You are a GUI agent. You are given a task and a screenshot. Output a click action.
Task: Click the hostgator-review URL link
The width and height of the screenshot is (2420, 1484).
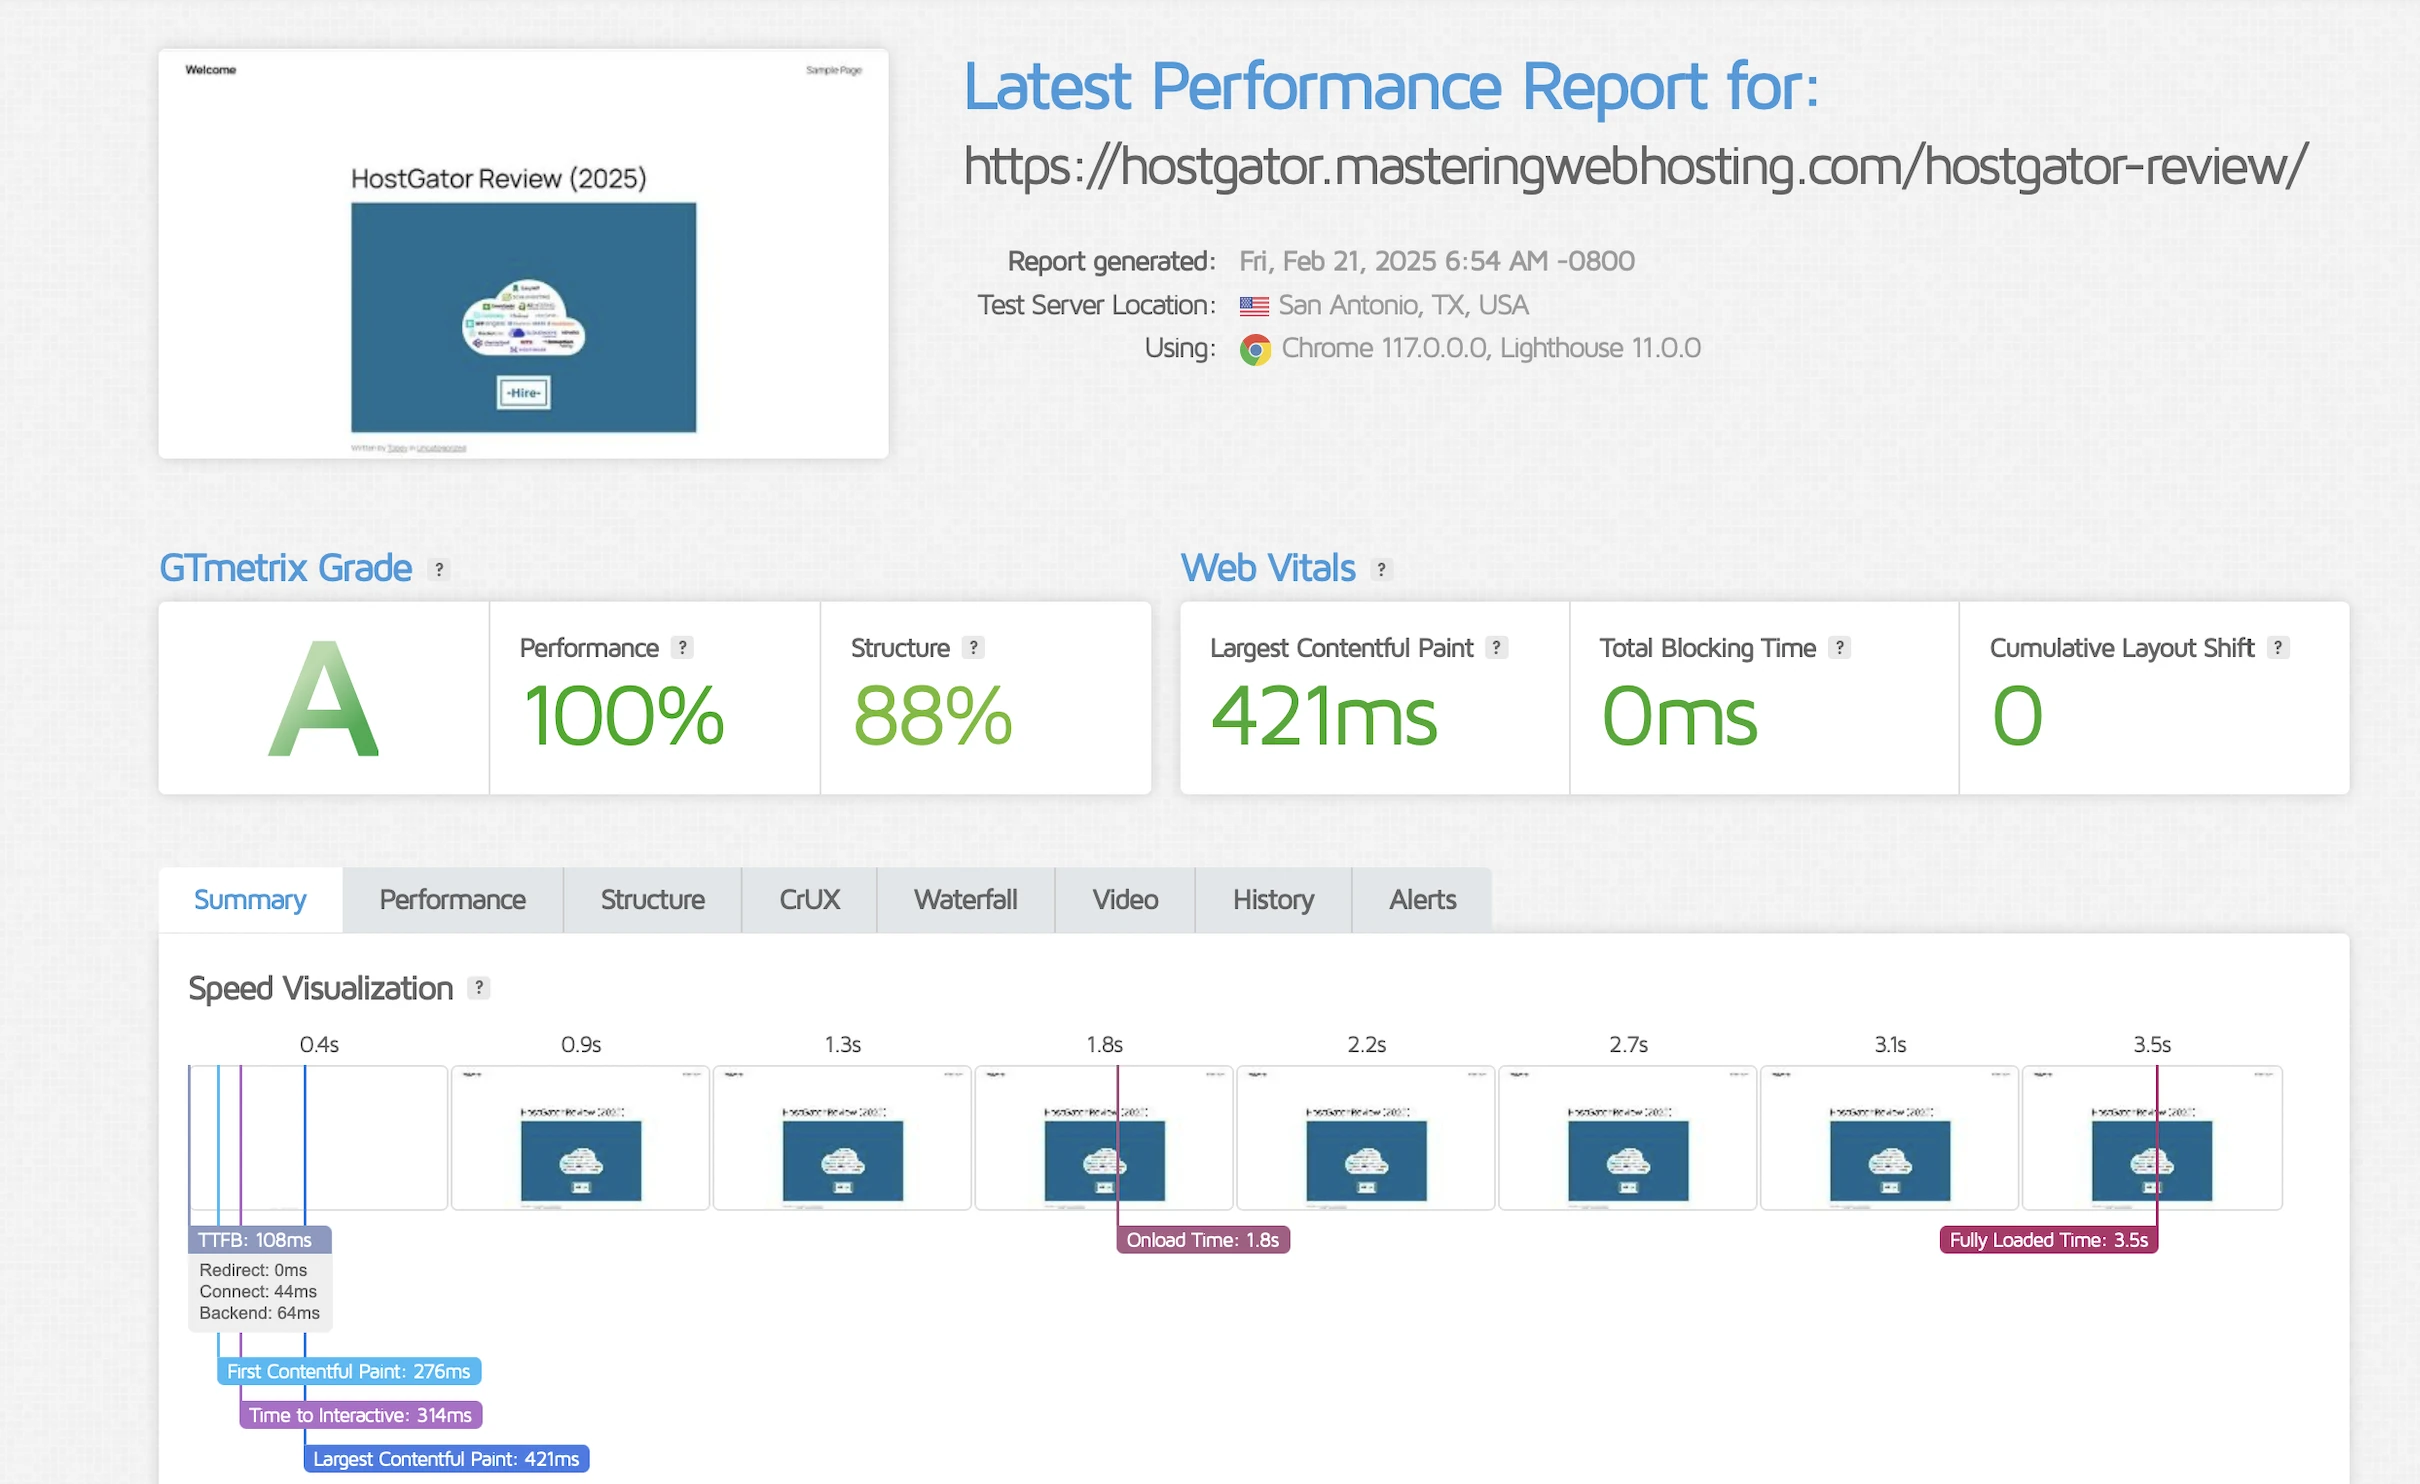tap(1635, 166)
